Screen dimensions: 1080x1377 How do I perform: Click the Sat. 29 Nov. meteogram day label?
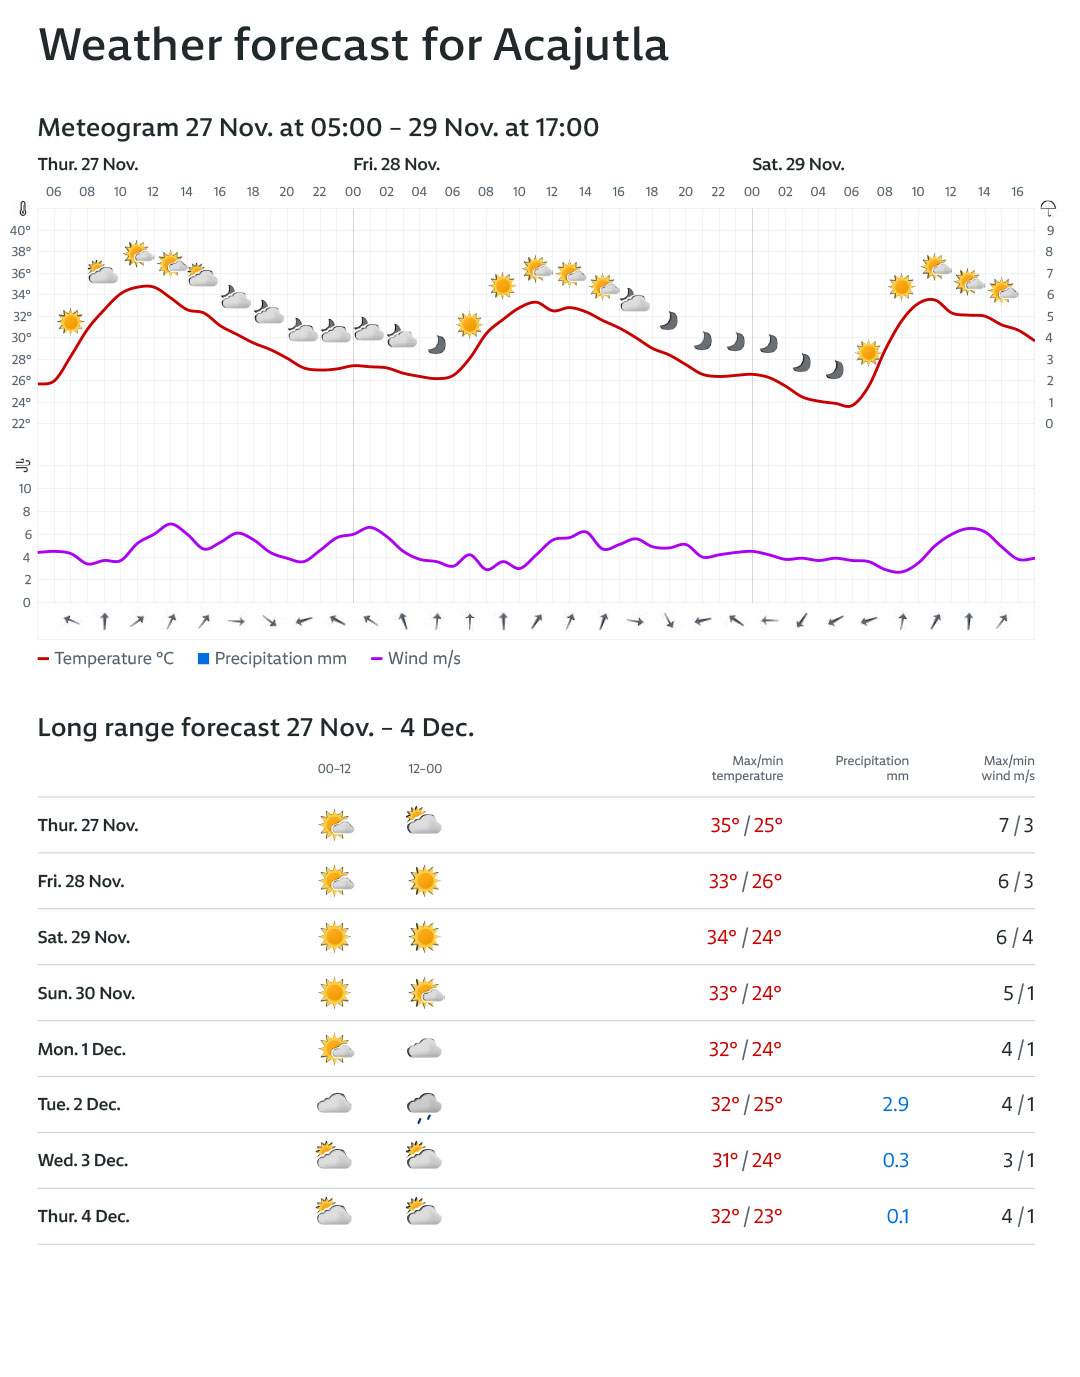pos(798,164)
